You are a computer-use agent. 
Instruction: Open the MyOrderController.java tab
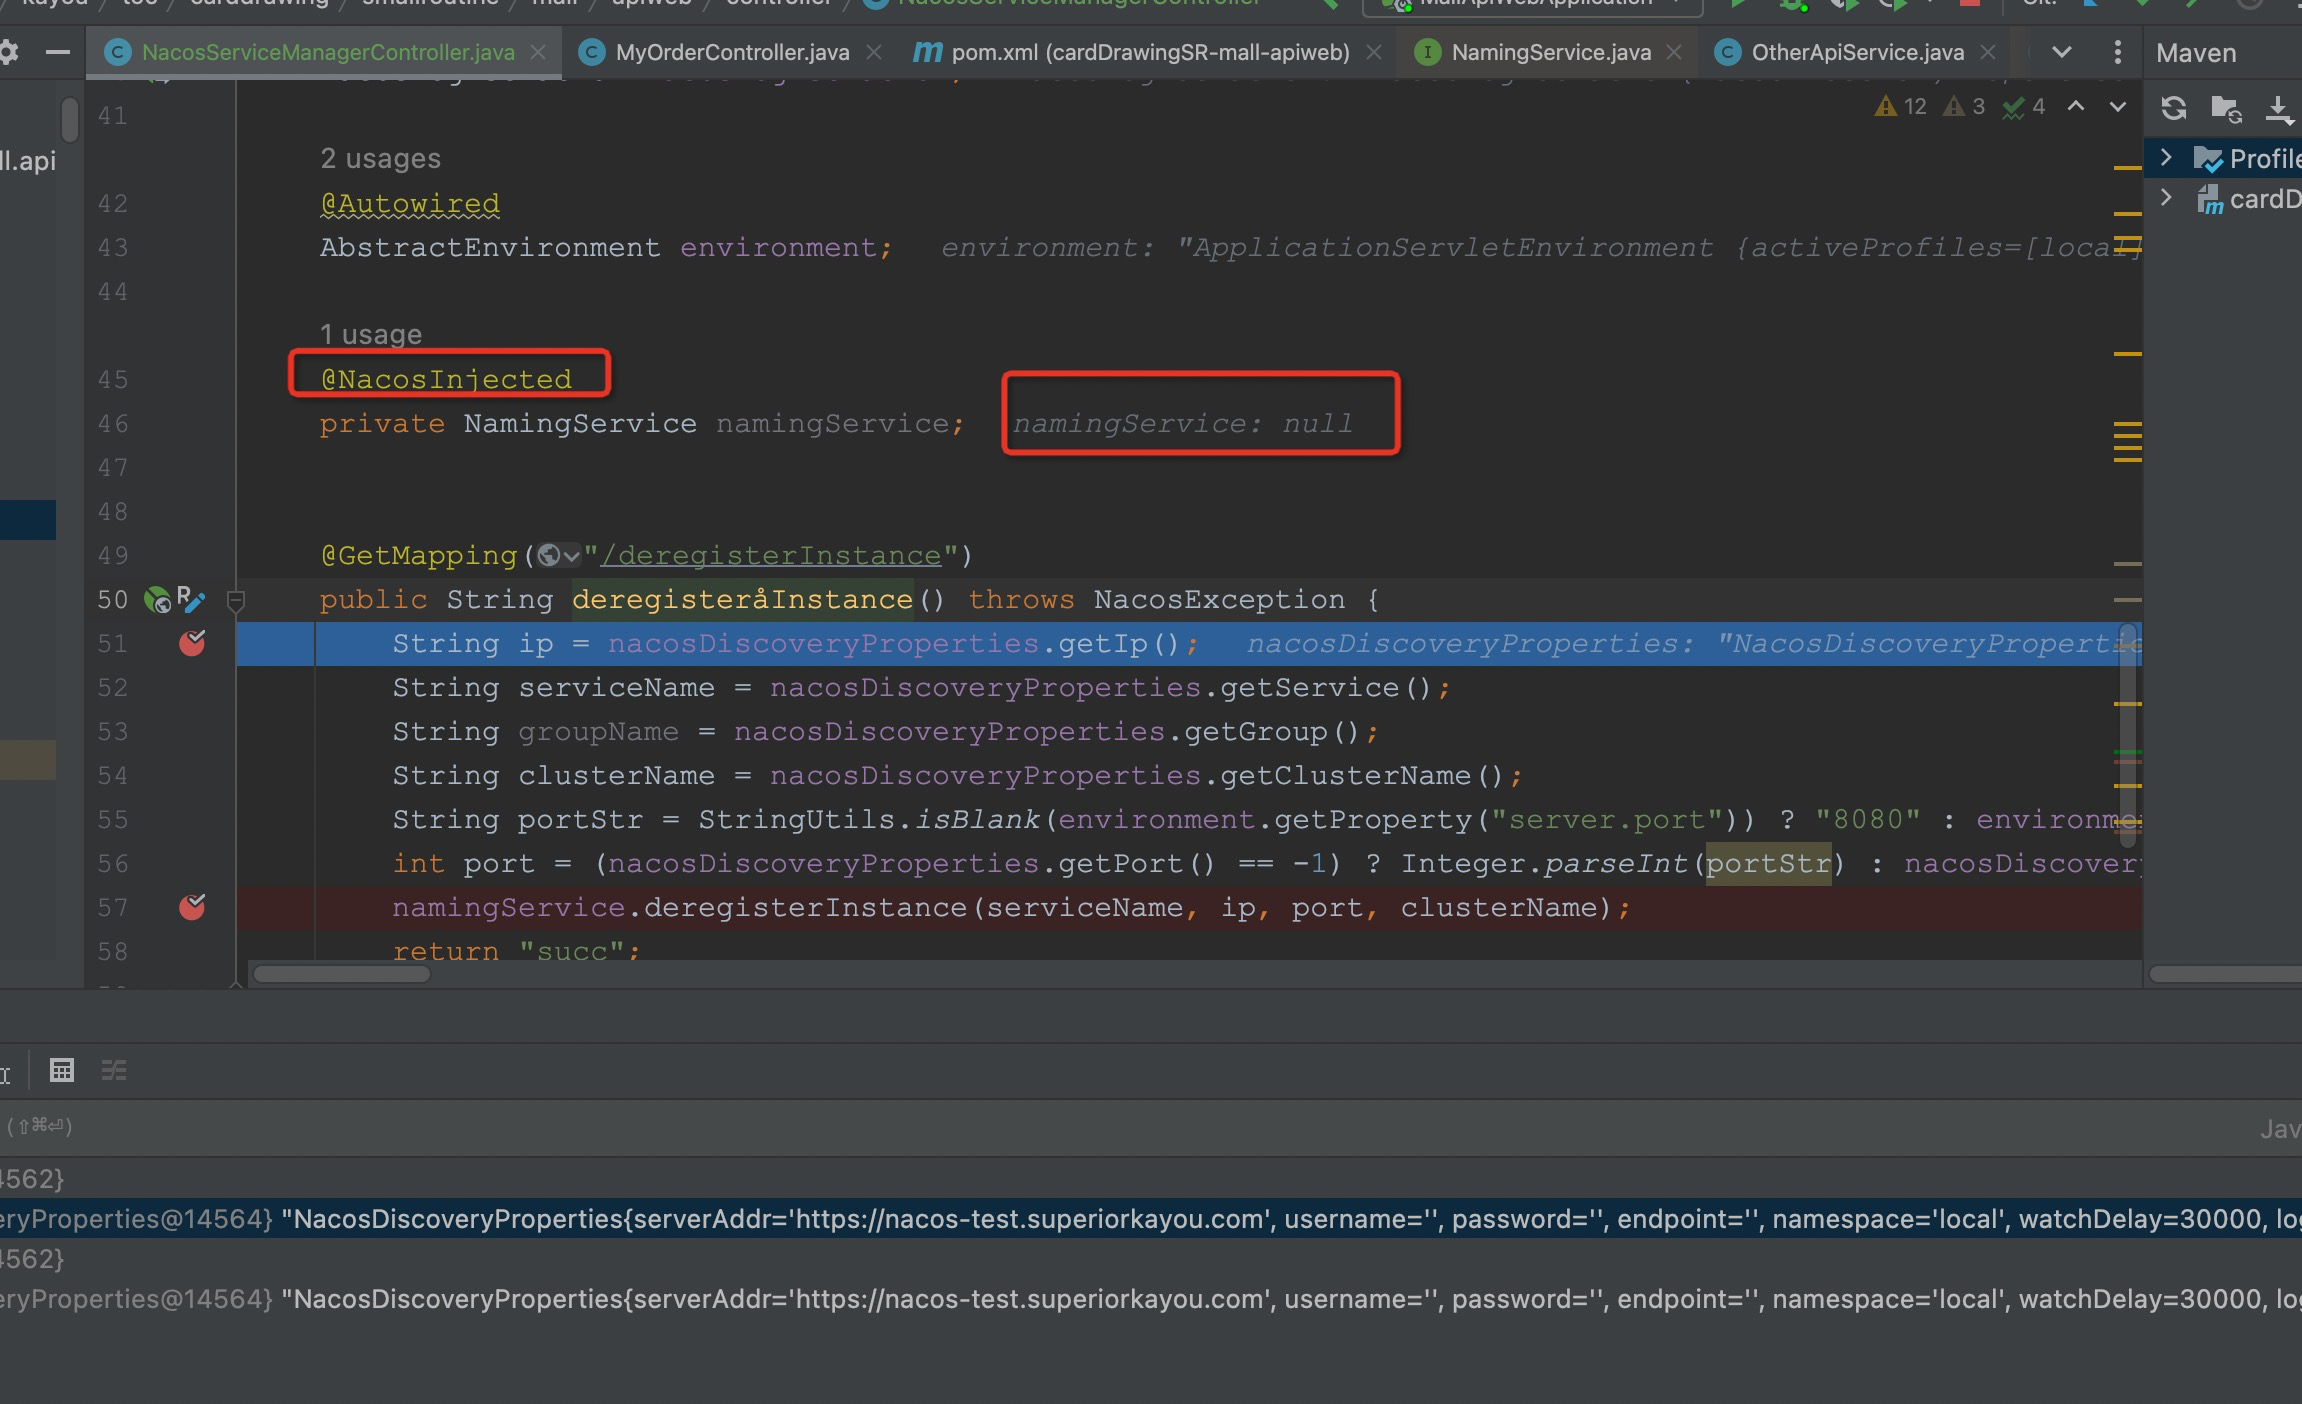(x=732, y=52)
